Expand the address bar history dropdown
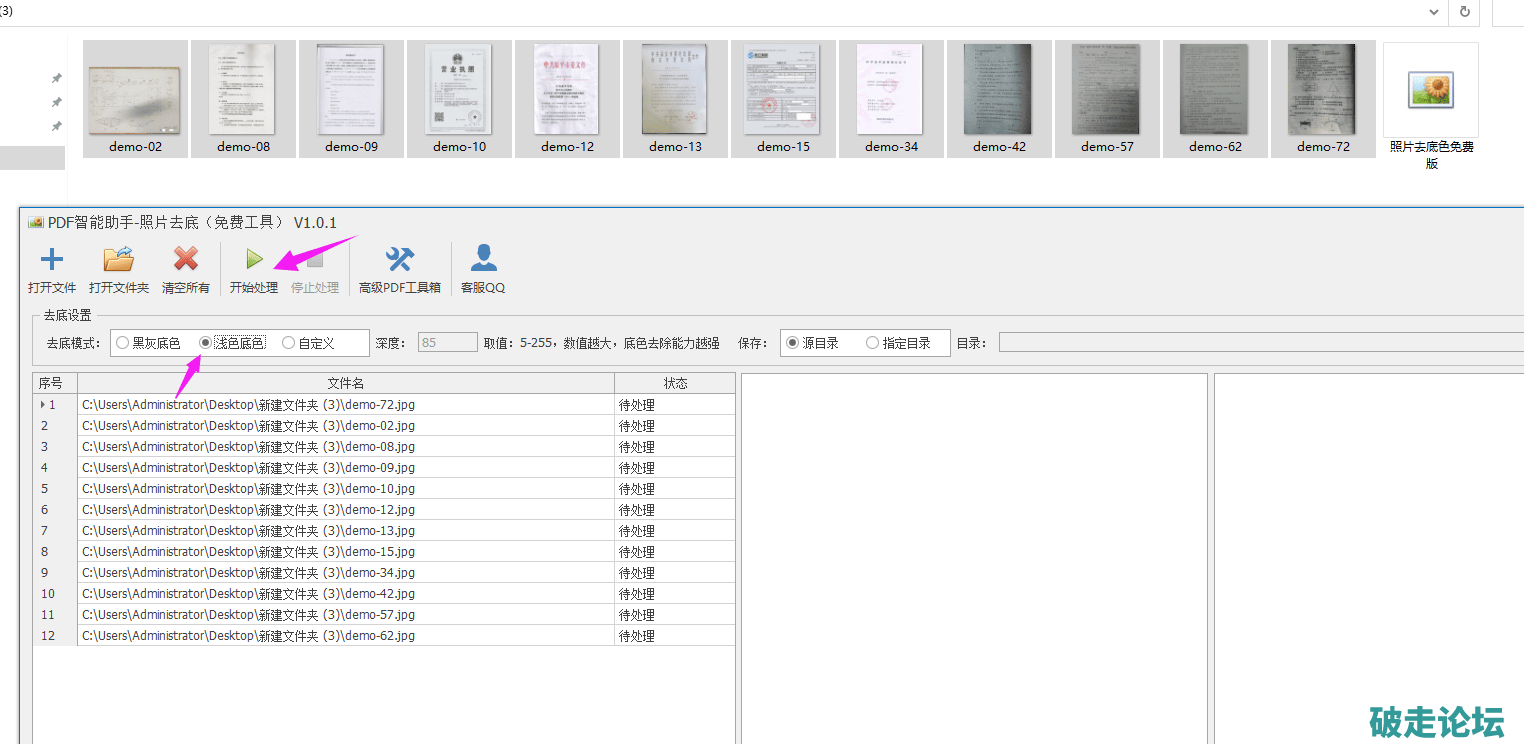 [1435, 12]
